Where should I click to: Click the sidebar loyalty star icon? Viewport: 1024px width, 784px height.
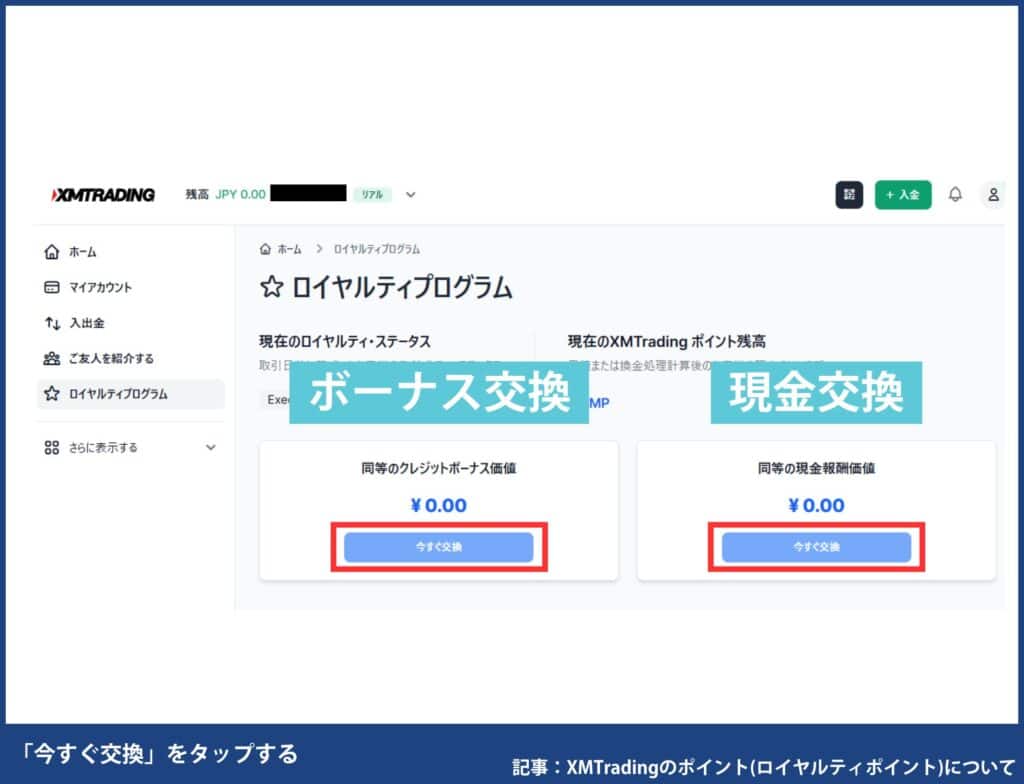tap(52, 393)
